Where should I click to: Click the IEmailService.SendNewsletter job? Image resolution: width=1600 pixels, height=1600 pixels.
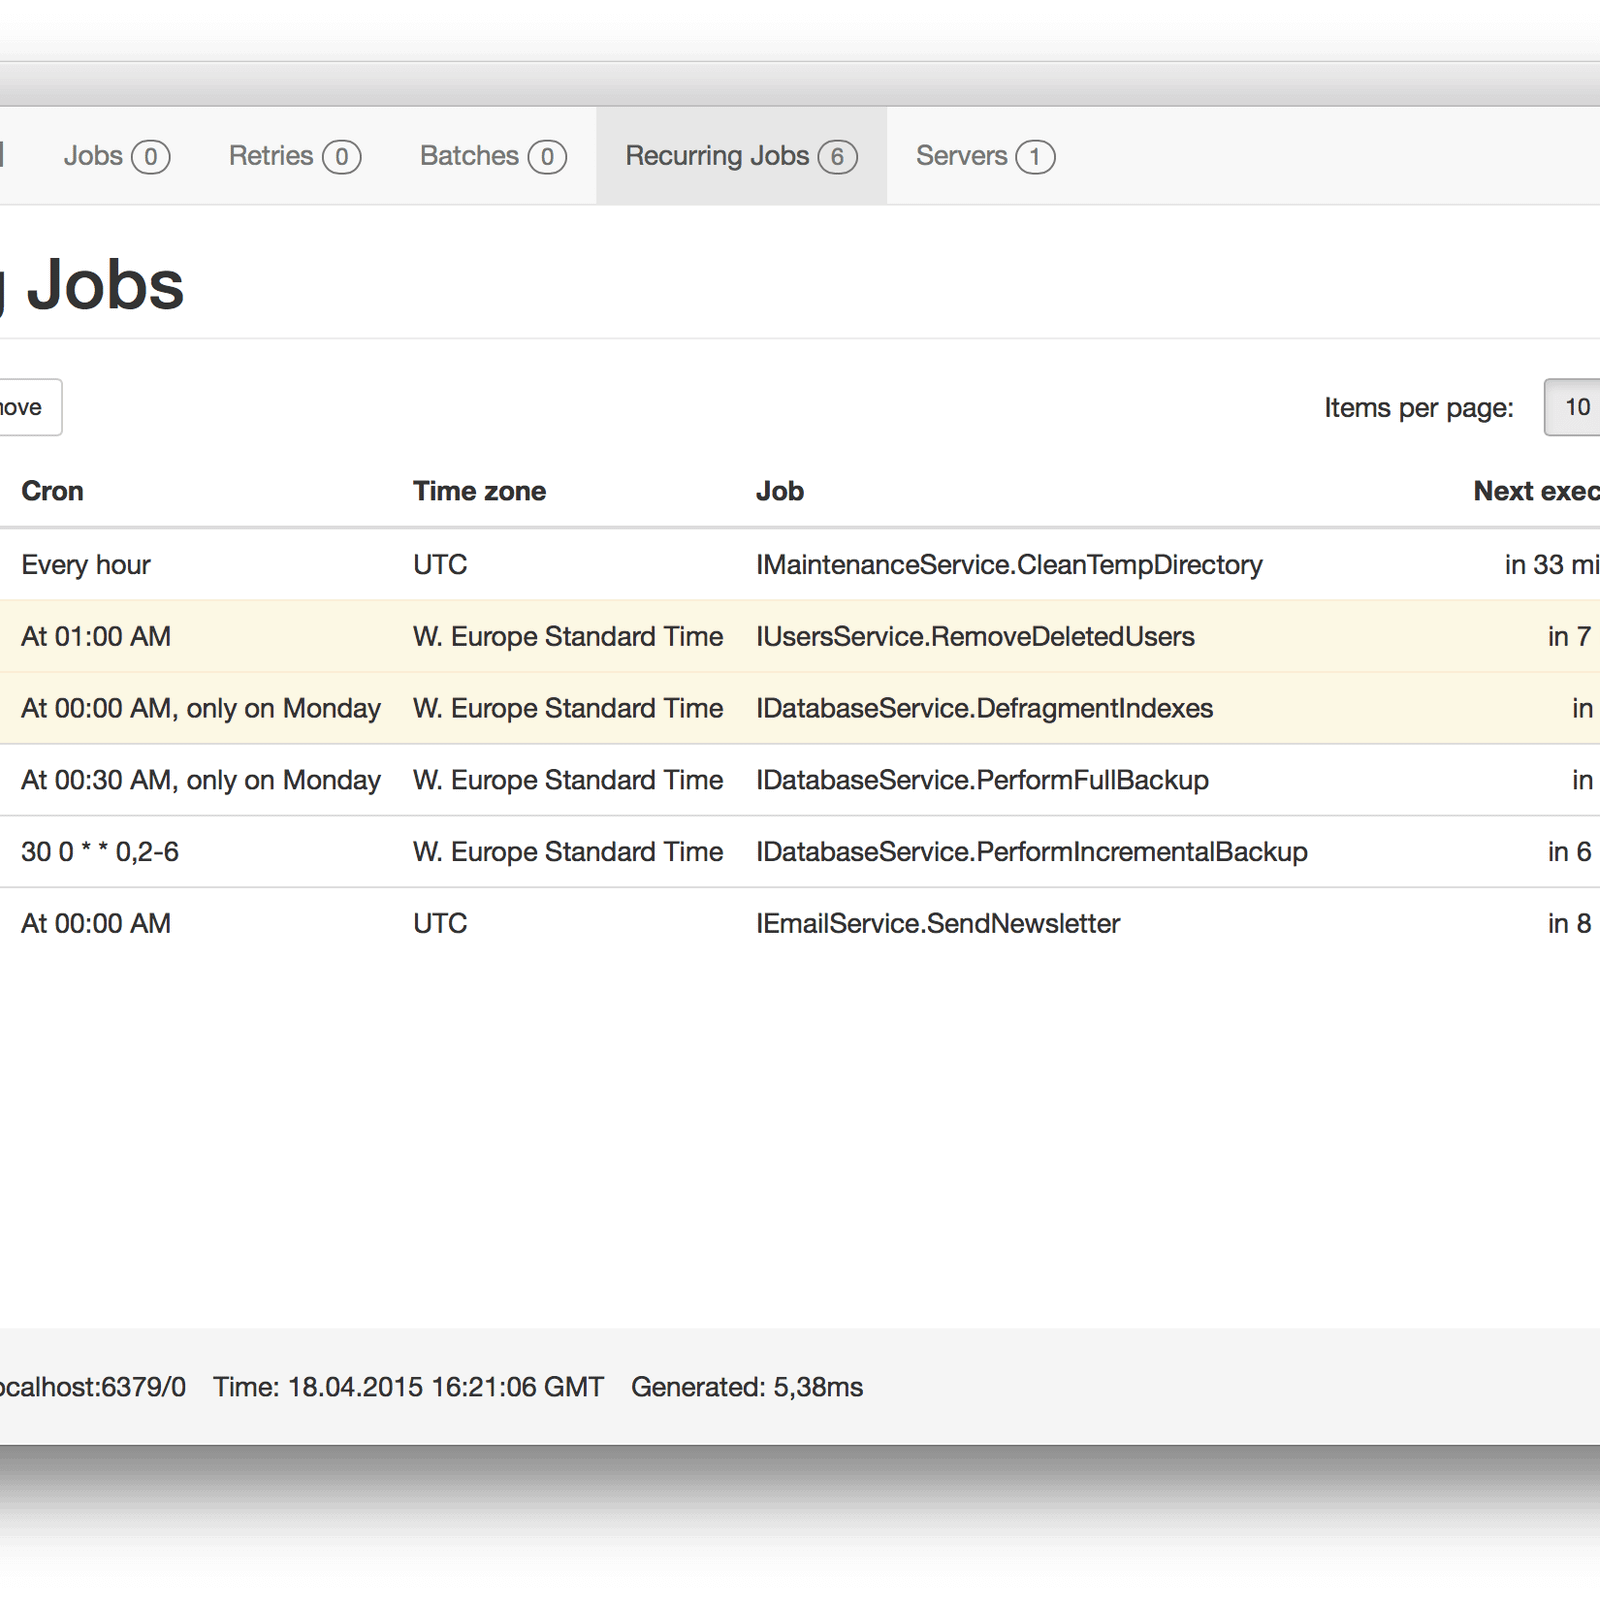click(937, 924)
